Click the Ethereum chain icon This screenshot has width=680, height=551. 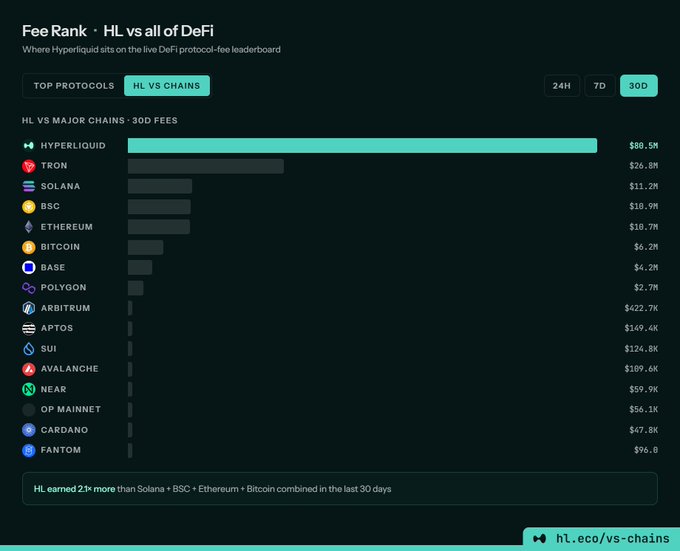29,227
